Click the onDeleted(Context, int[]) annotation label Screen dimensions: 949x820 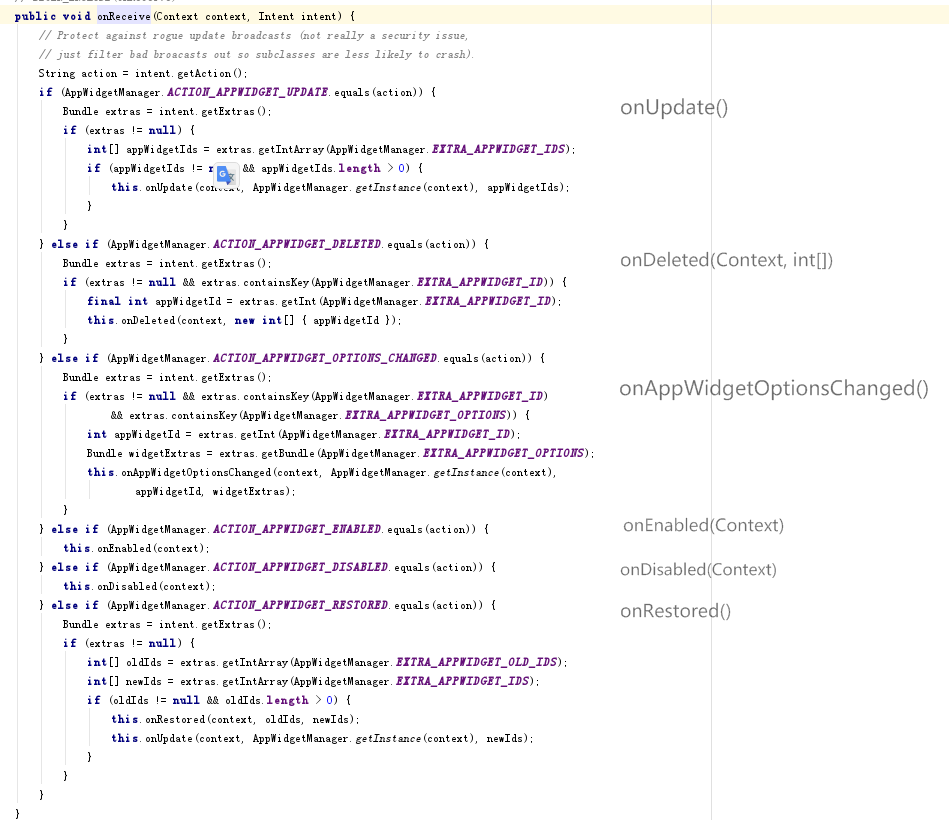click(726, 260)
